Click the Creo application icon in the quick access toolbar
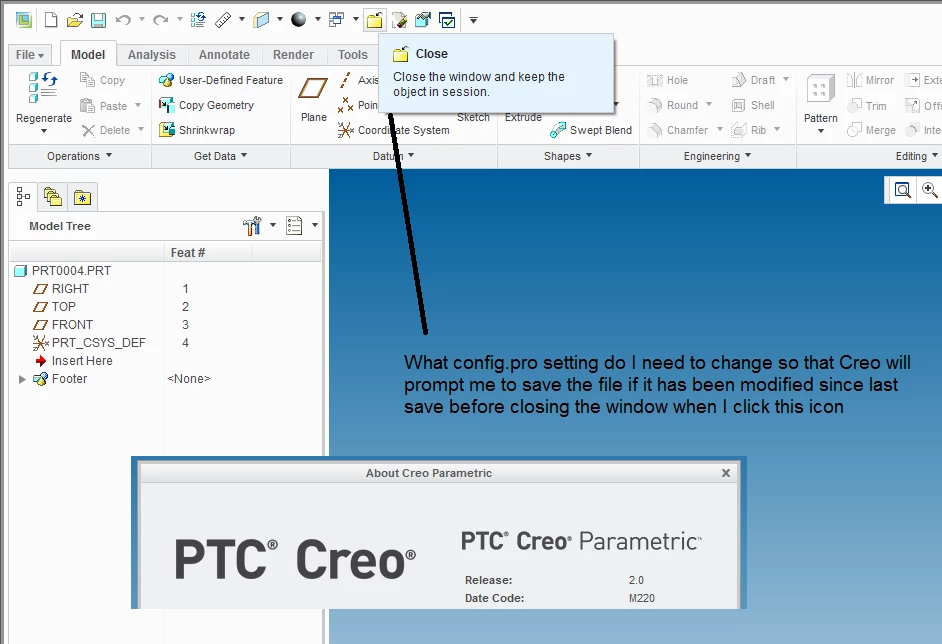This screenshot has width=942, height=644. click(x=24, y=20)
